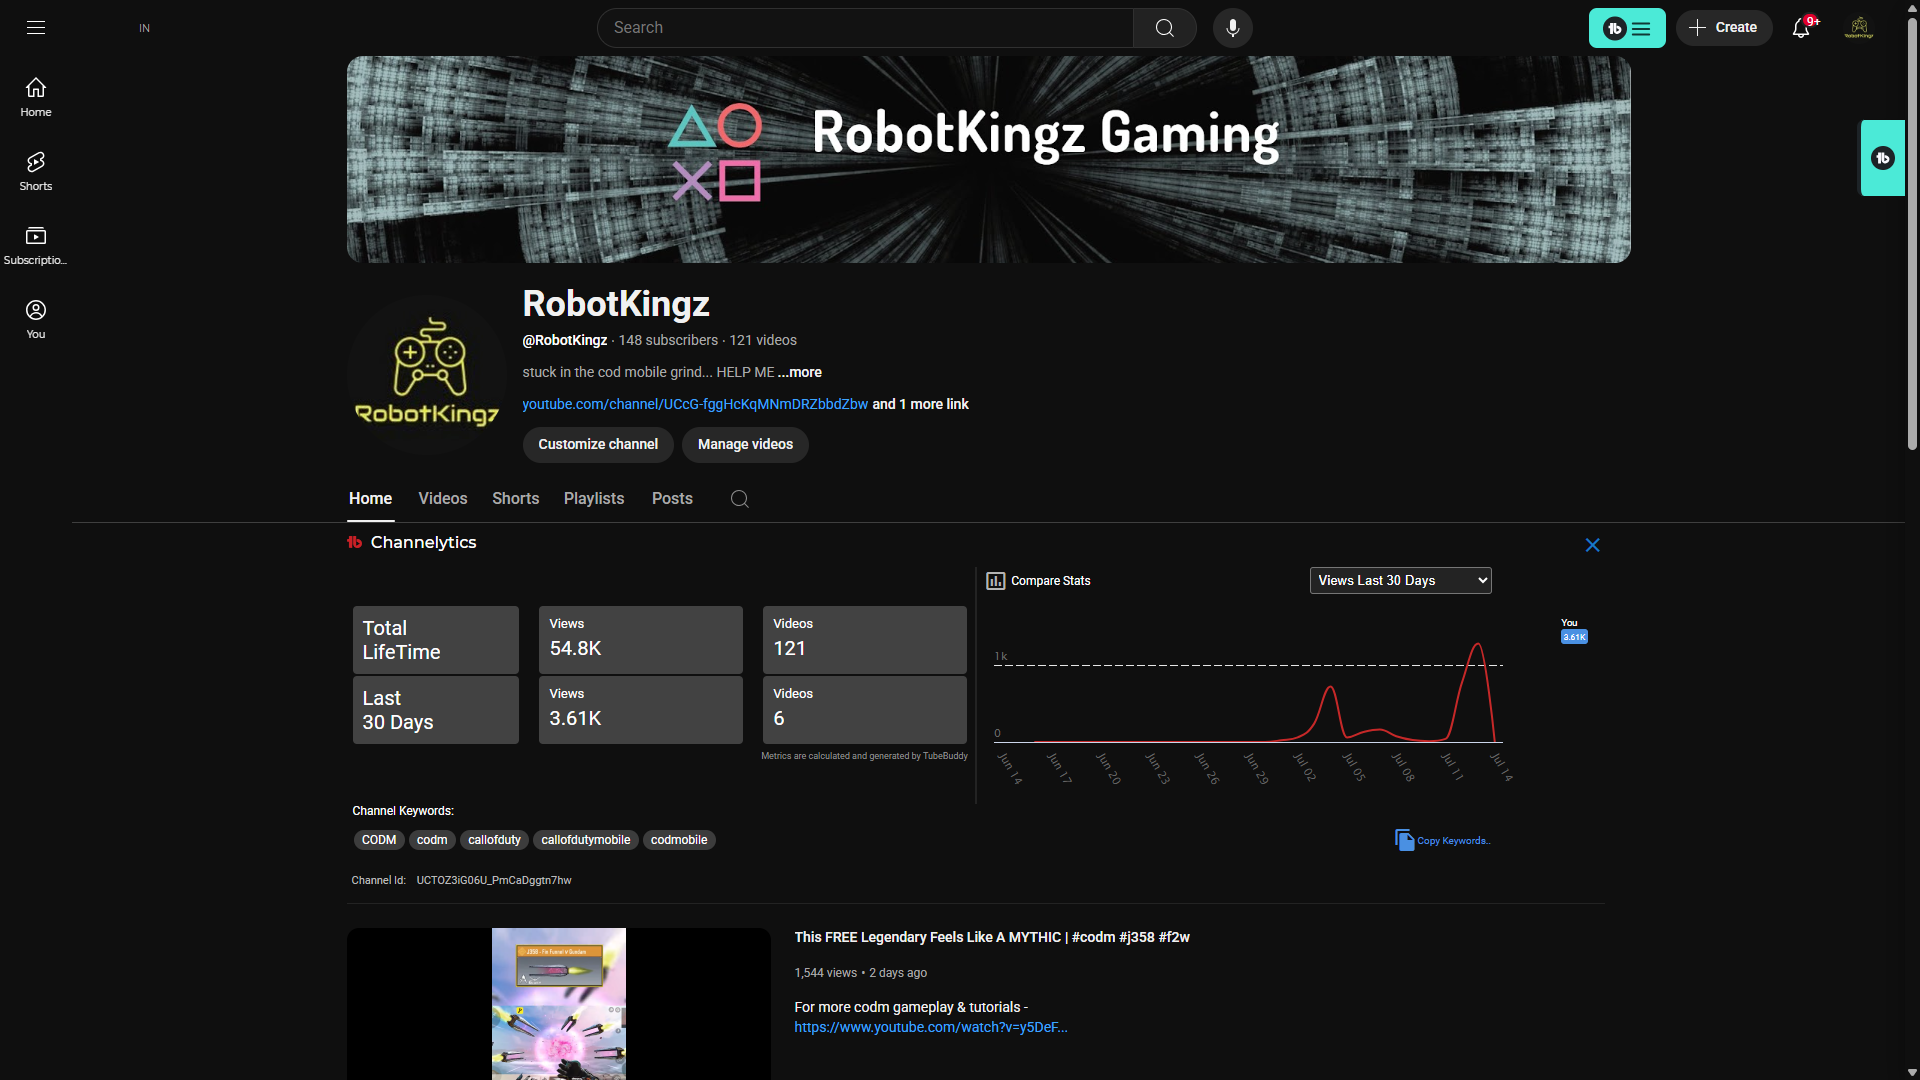Open the TubeBuddy side panel tab
This screenshot has height=1080, width=1920.
click(1882, 158)
